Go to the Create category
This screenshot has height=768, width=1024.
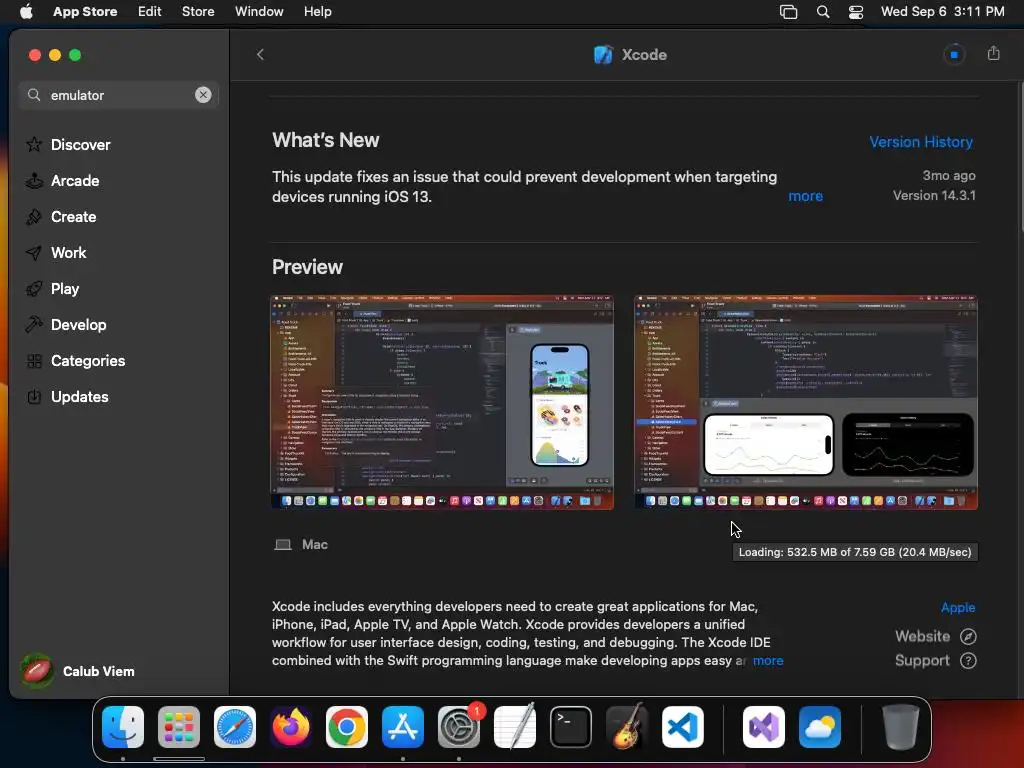(x=61, y=217)
